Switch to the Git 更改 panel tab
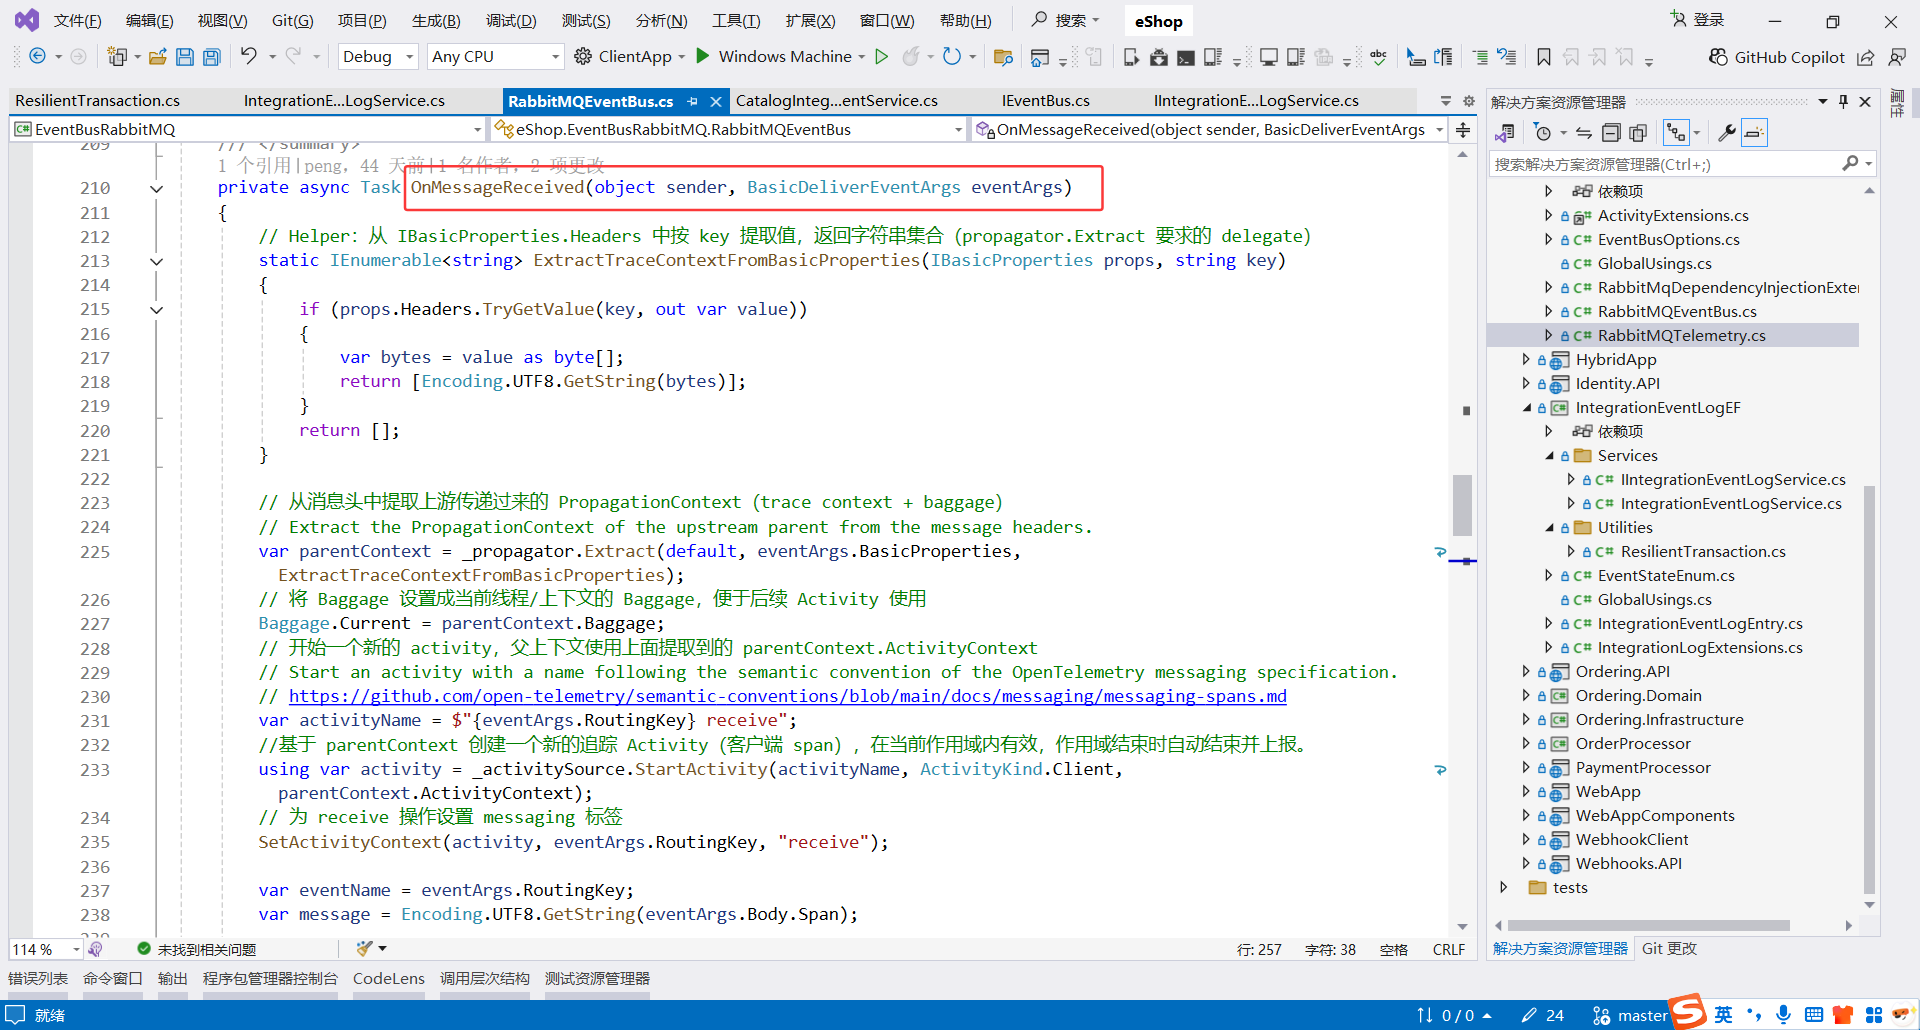Image resolution: width=1920 pixels, height=1030 pixels. [x=1669, y=948]
